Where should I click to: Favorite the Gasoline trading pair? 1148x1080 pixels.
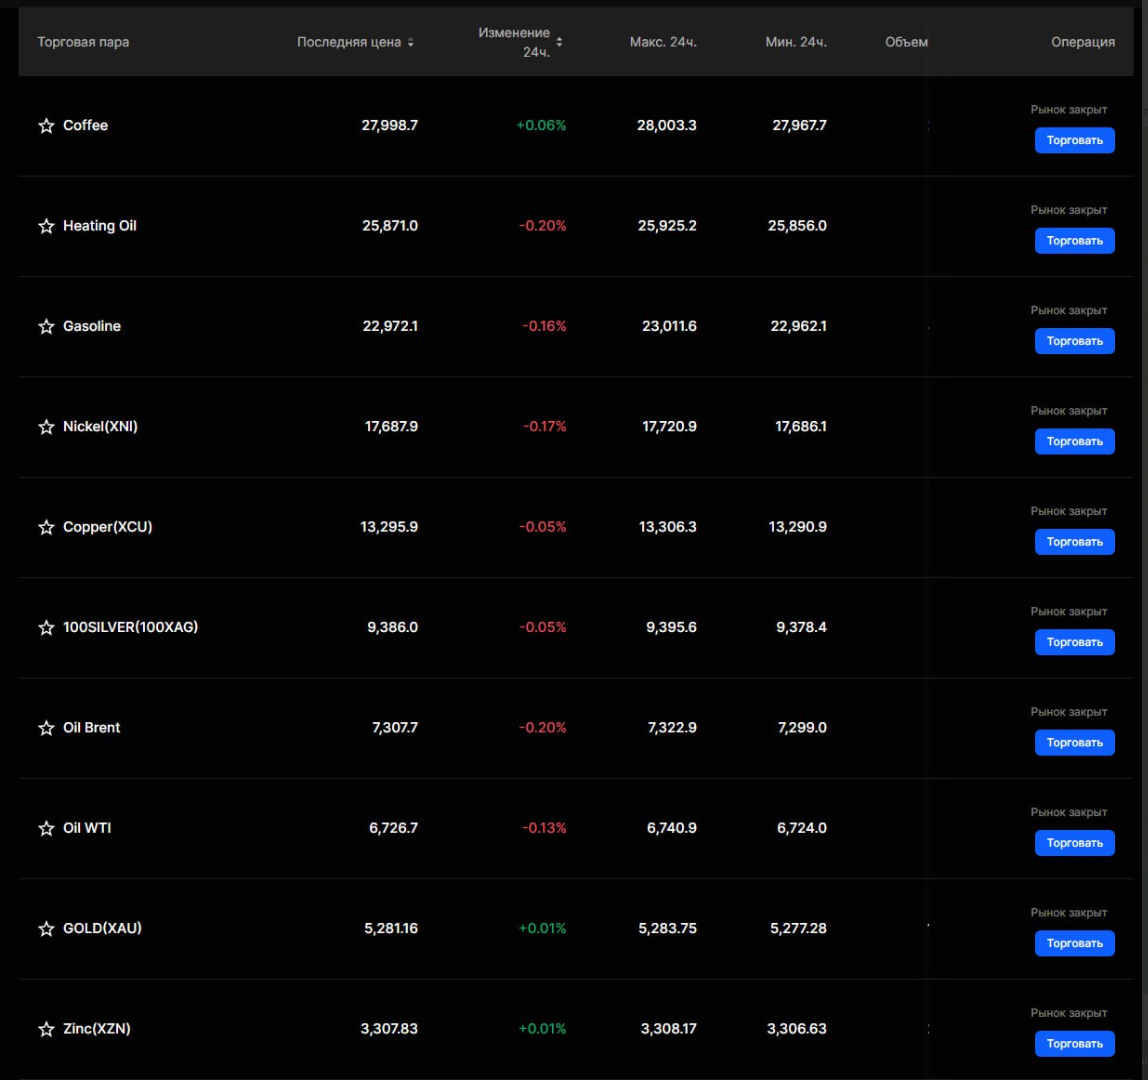pyautogui.click(x=46, y=327)
